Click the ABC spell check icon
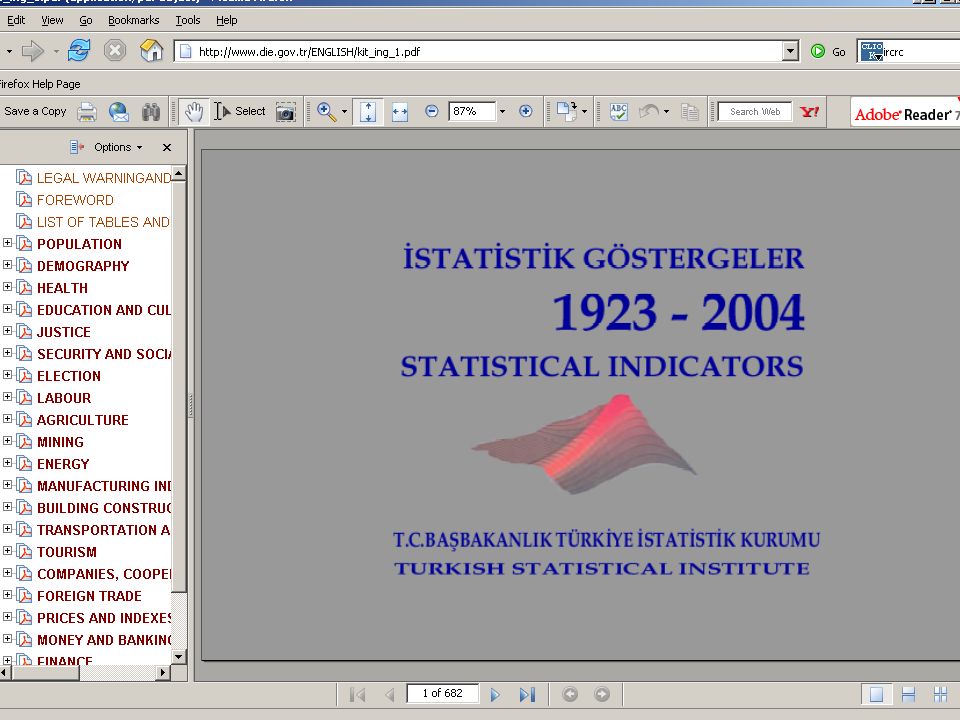The image size is (960, 720). 619,111
